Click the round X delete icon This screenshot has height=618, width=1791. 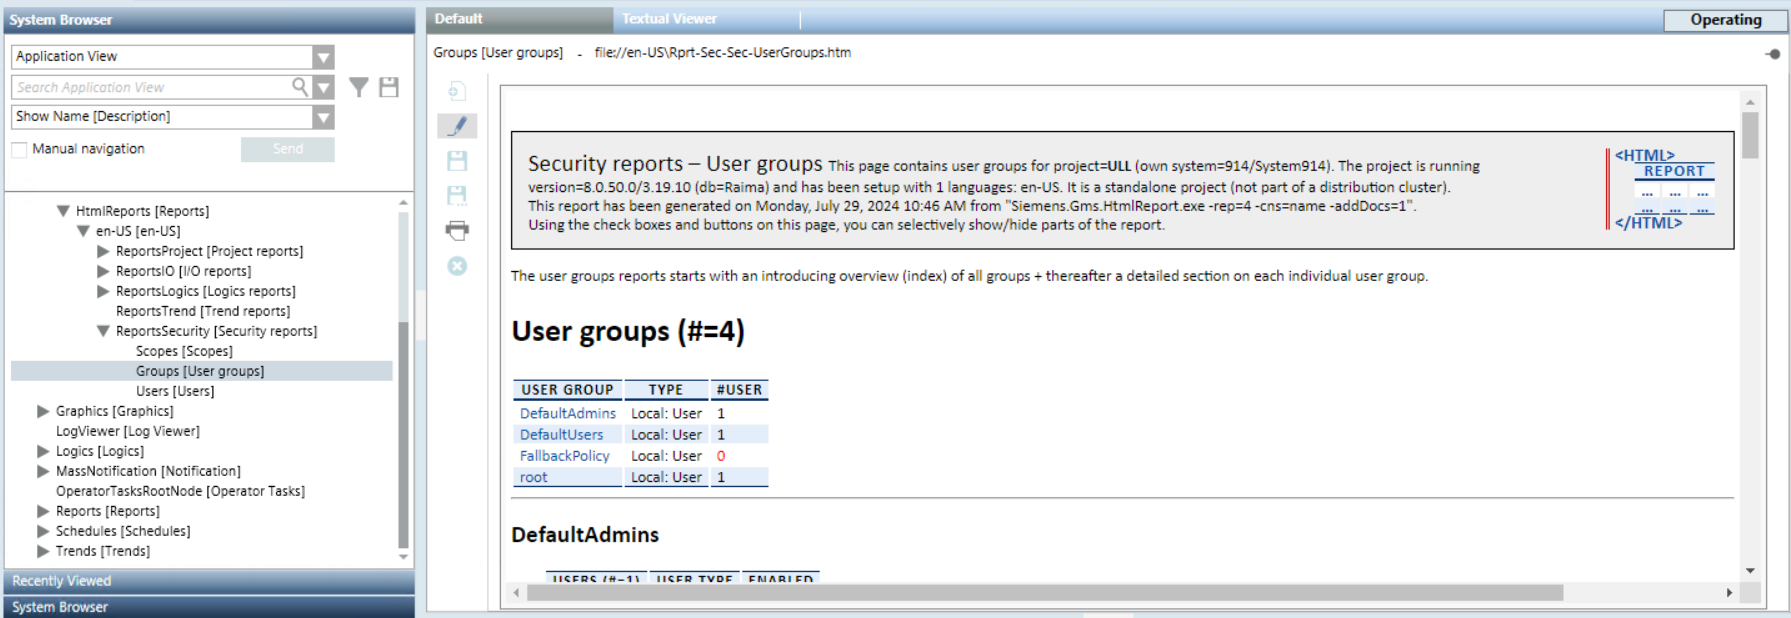pyautogui.click(x=457, y=266)
